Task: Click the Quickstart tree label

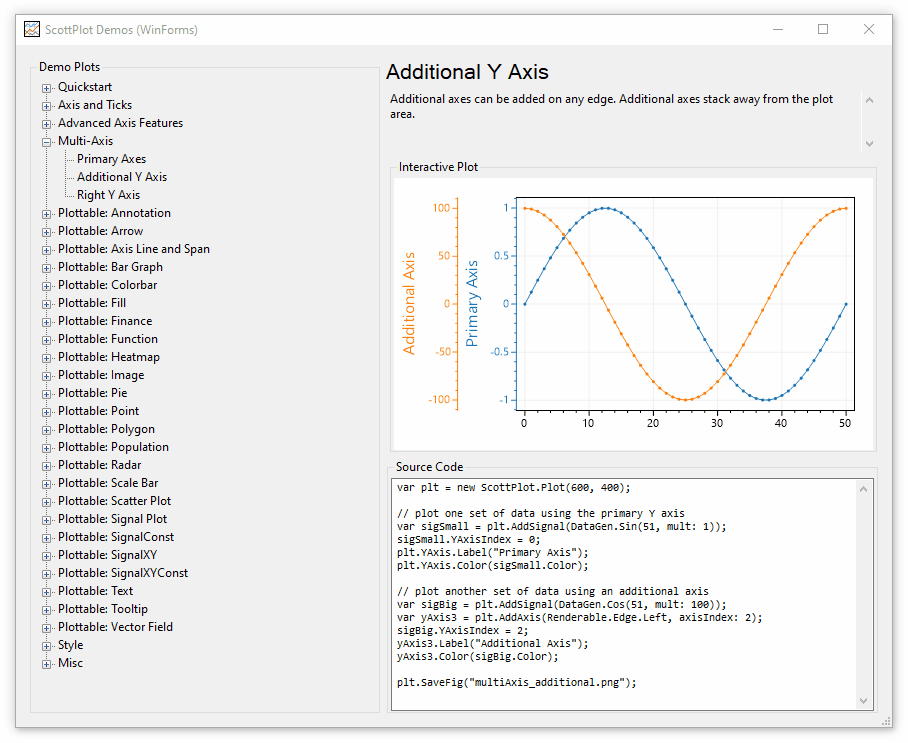Action: (85, 87)
